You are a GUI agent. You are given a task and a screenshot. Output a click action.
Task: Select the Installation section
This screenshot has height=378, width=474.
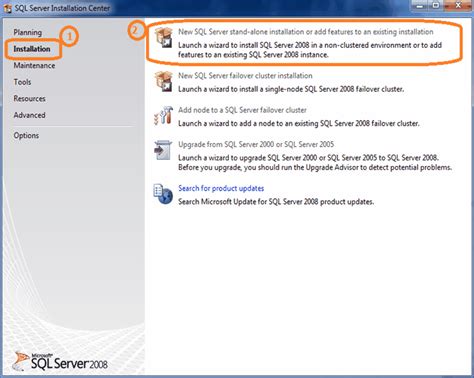(32, 49)
